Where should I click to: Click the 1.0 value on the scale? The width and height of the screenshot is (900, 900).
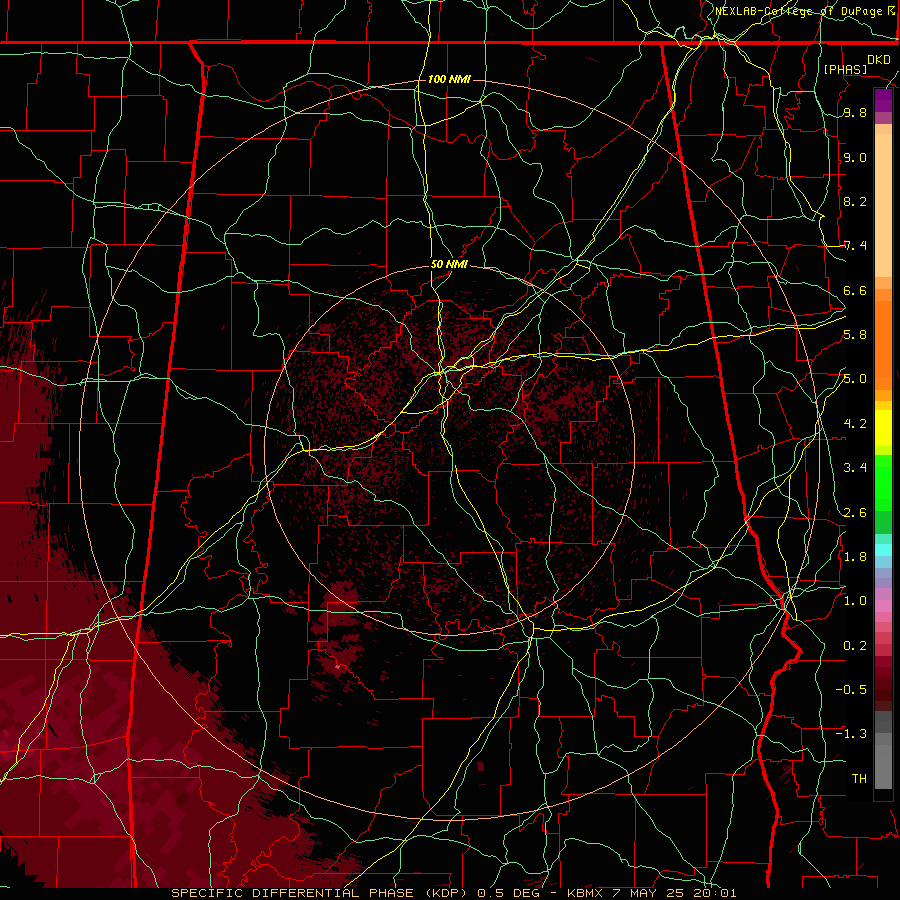[x=855, y=601]
